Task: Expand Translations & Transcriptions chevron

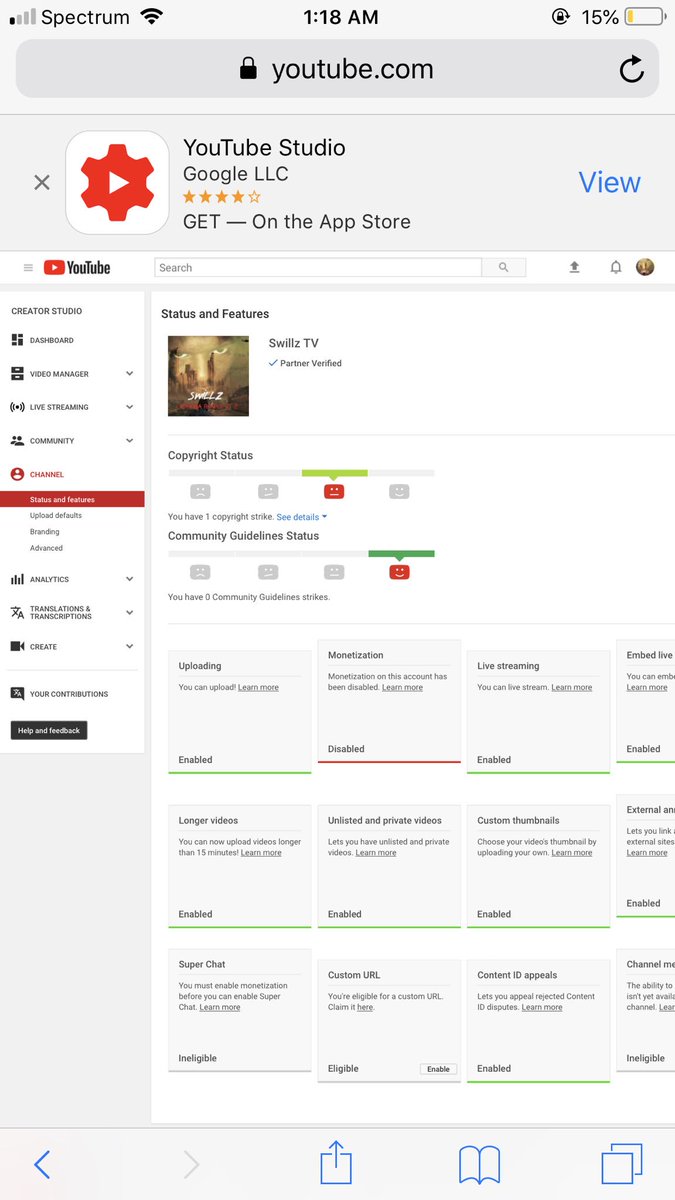Action: tap(130, 612)
